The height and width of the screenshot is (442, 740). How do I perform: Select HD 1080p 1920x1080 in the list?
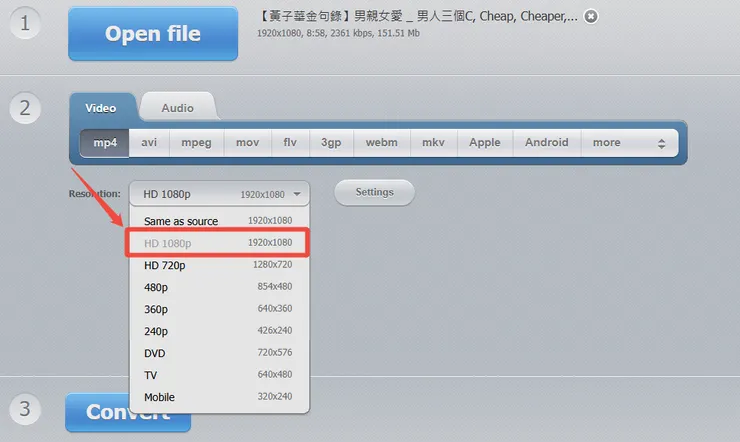coord(218,242)
